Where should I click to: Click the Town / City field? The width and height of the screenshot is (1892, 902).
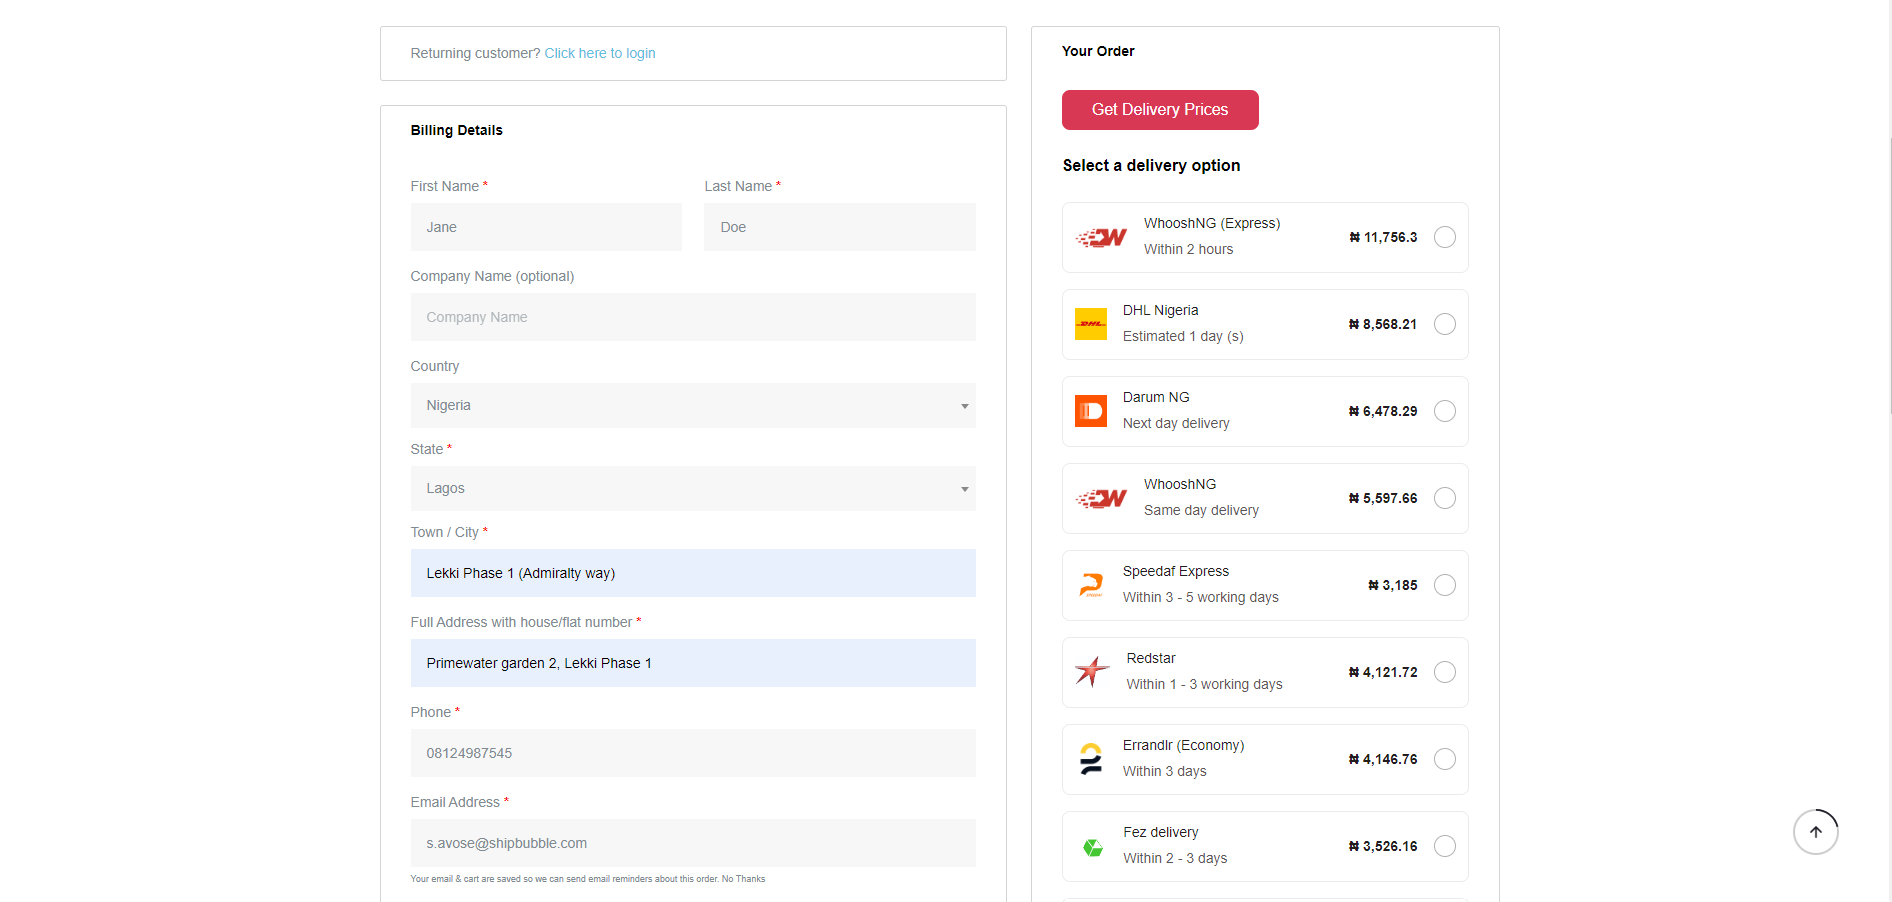click(693, 573)
